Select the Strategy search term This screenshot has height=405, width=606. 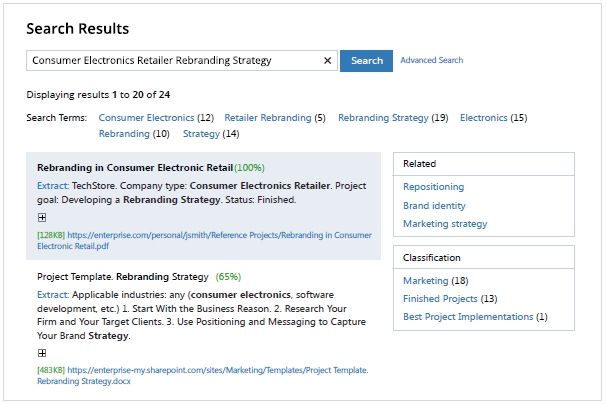201,134
